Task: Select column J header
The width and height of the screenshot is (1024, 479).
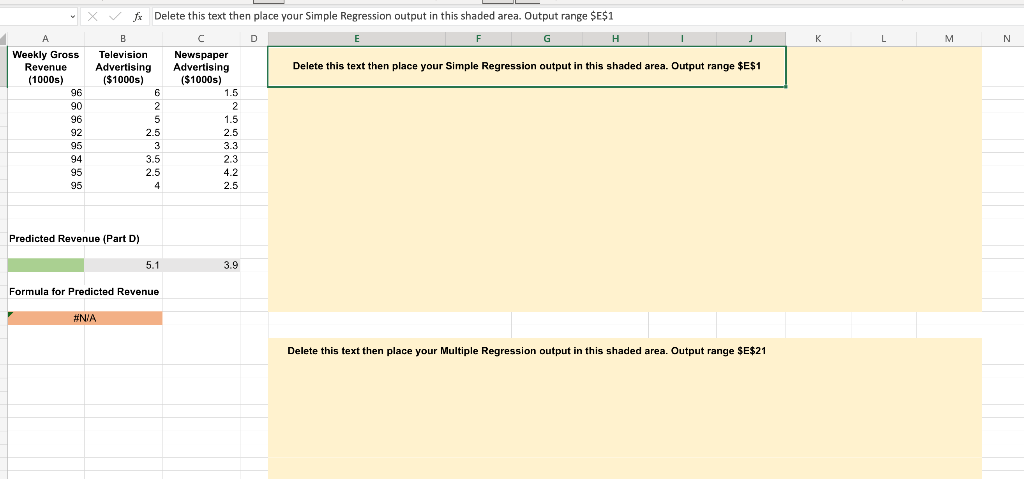Action: point(751,39)
